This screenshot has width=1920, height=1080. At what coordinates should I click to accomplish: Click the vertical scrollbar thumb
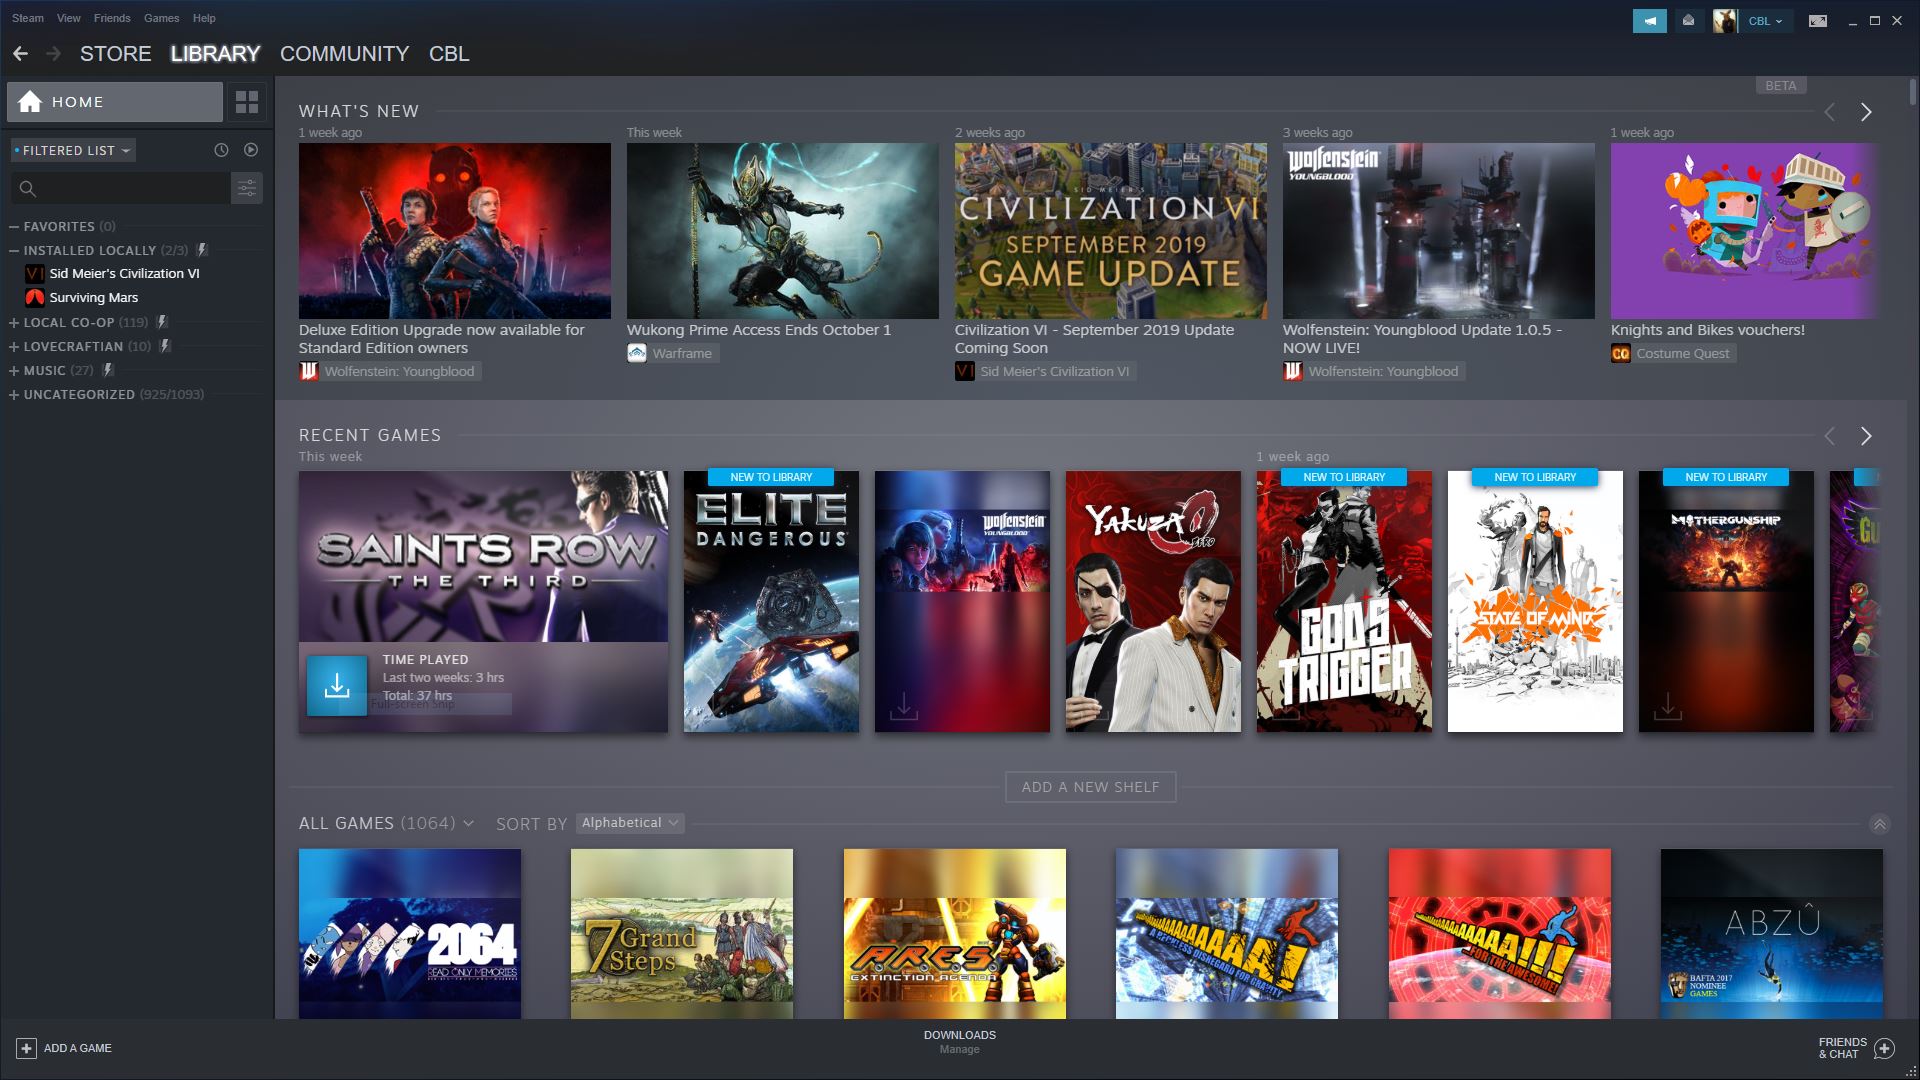(x=1912, y=92)
